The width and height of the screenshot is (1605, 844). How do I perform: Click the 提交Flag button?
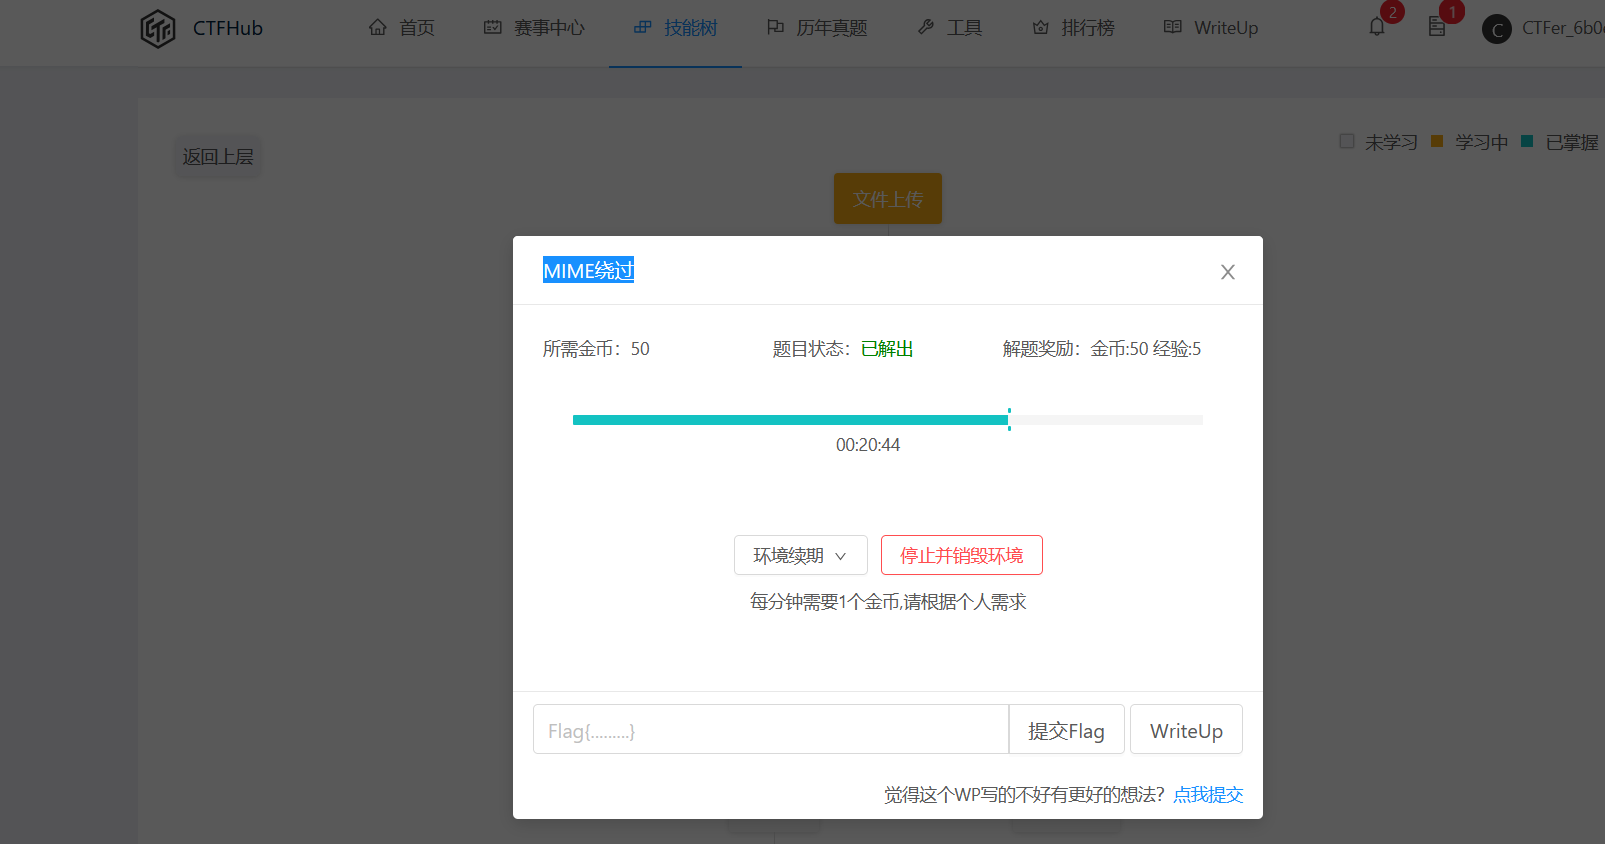(x=1067, y=729)
